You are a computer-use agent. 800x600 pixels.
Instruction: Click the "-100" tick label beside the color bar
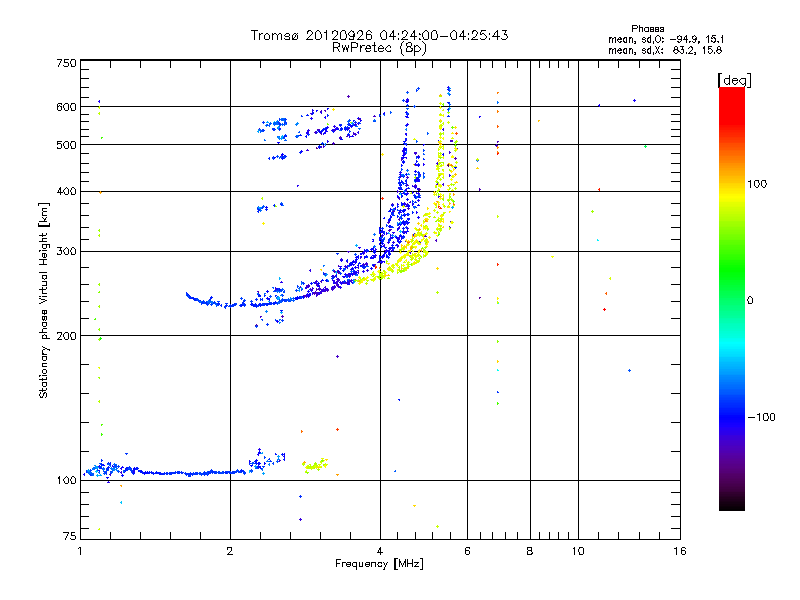coord(761,417)
